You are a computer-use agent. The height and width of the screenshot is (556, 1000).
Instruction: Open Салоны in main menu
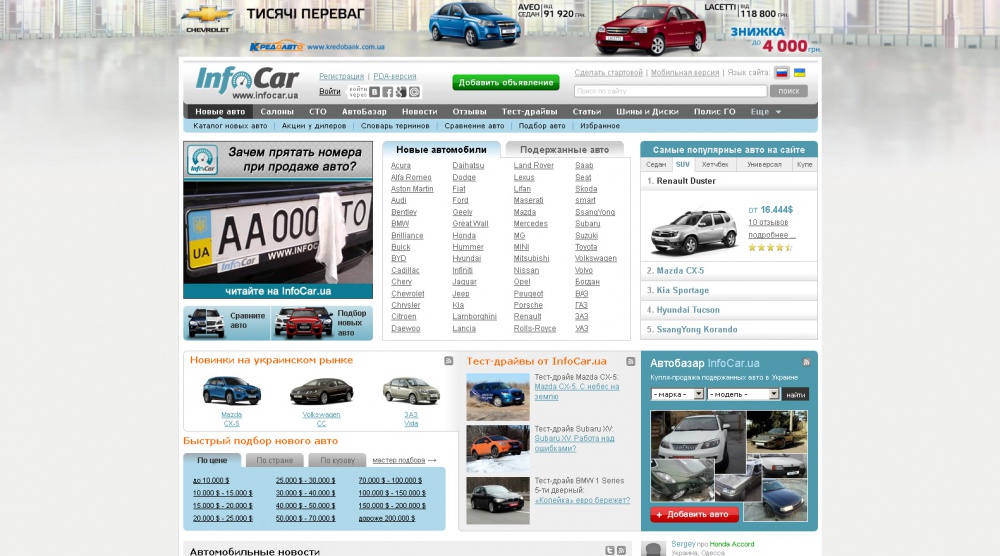point(277,112)
